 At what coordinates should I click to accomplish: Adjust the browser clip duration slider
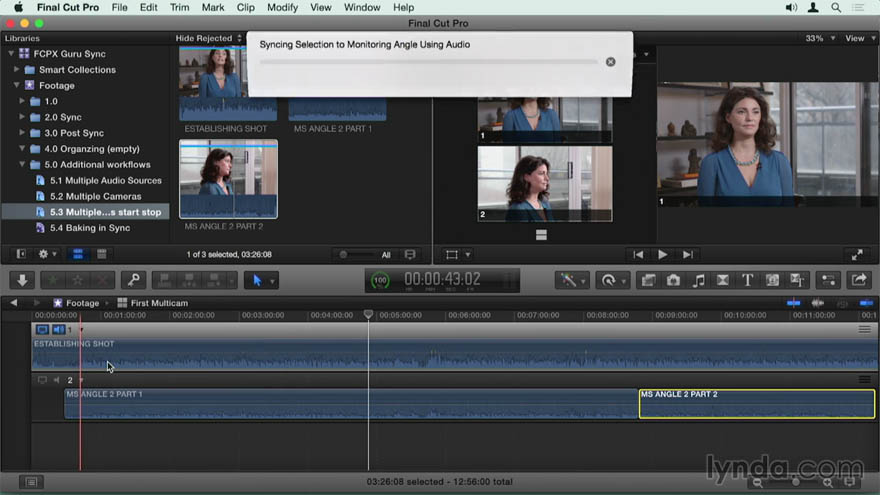(x=343, y=255)
